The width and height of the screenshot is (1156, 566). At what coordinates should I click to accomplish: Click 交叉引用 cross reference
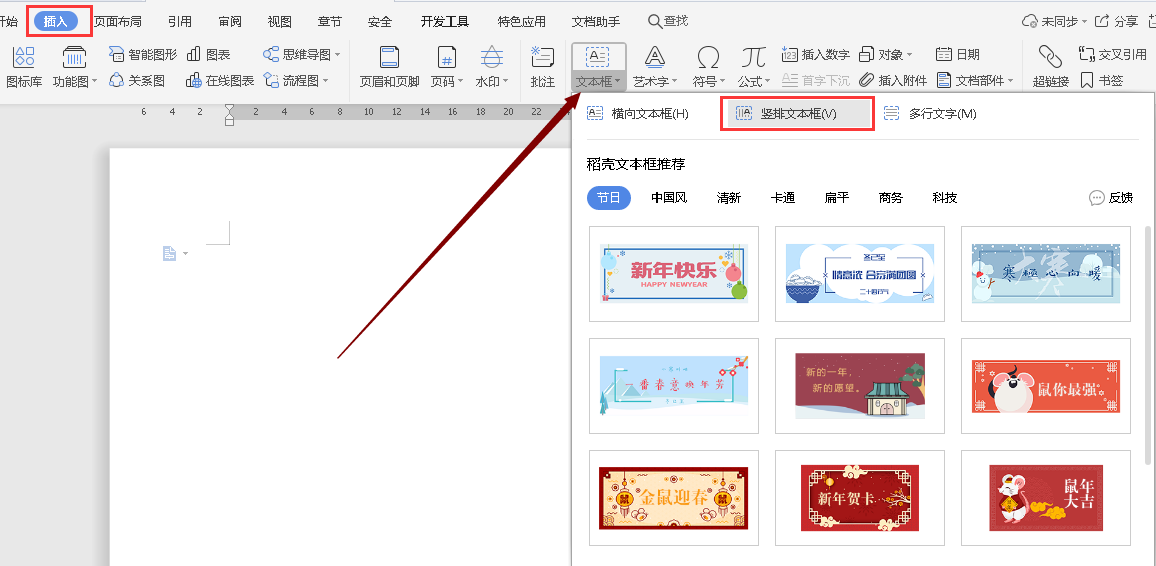coord(1113,55)
